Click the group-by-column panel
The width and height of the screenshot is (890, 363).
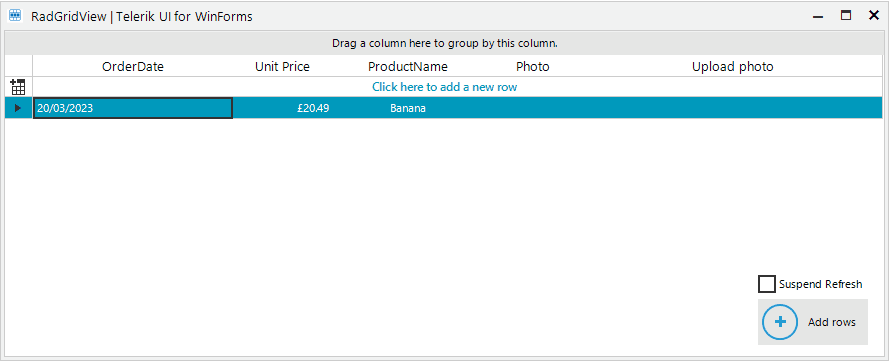pos(444,43)
